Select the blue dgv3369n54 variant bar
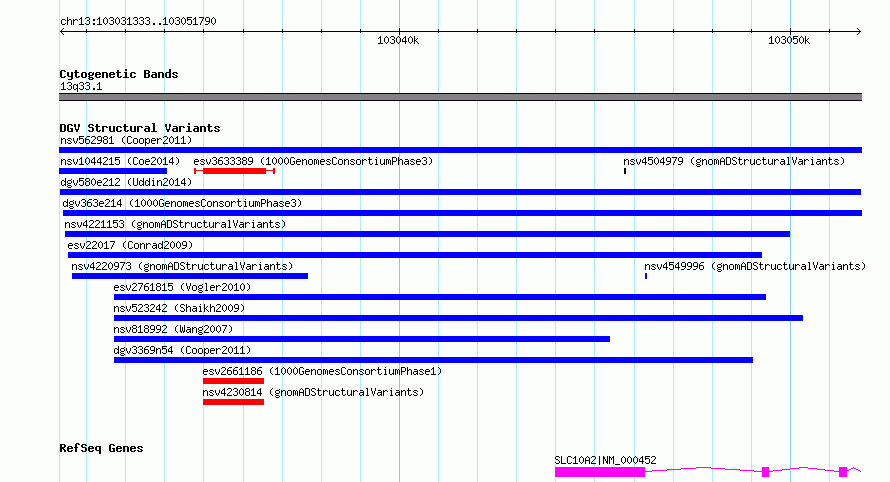Viewport: 890px width, 482px height. coord(433,360)
